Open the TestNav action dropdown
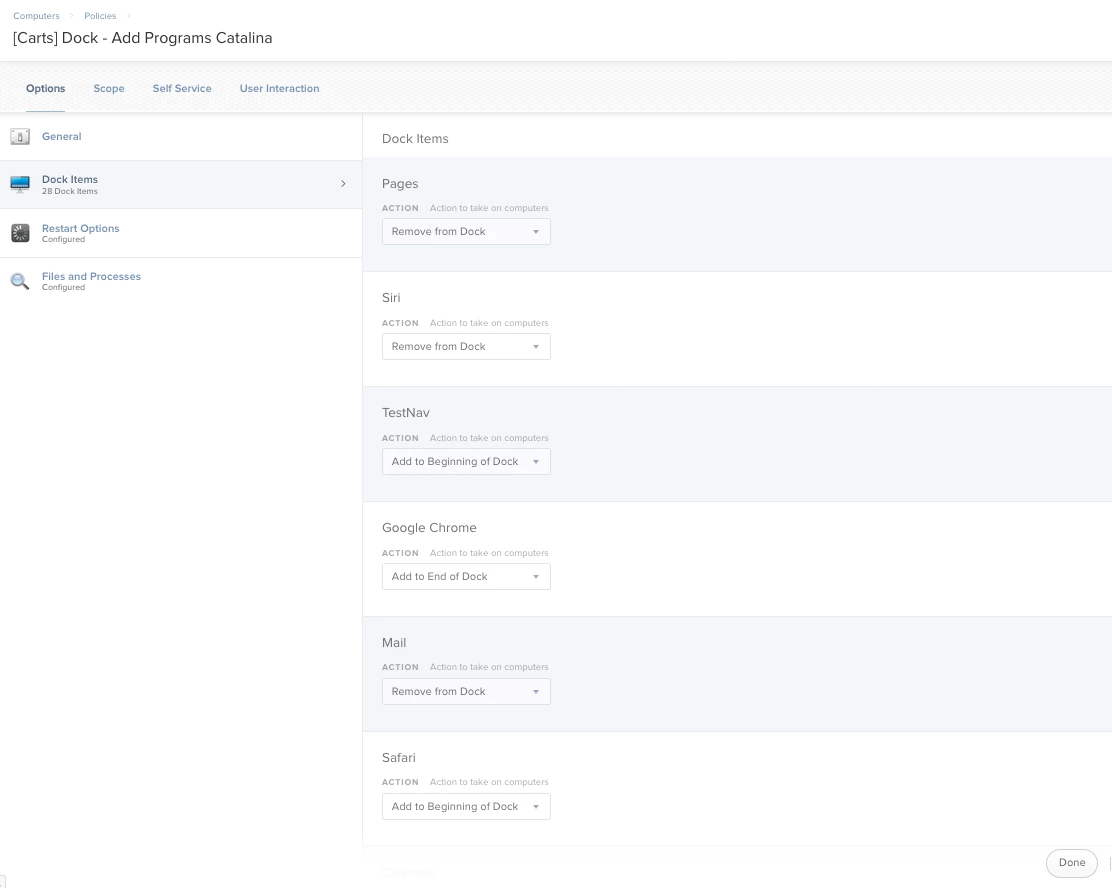 [x=466, y=462]
